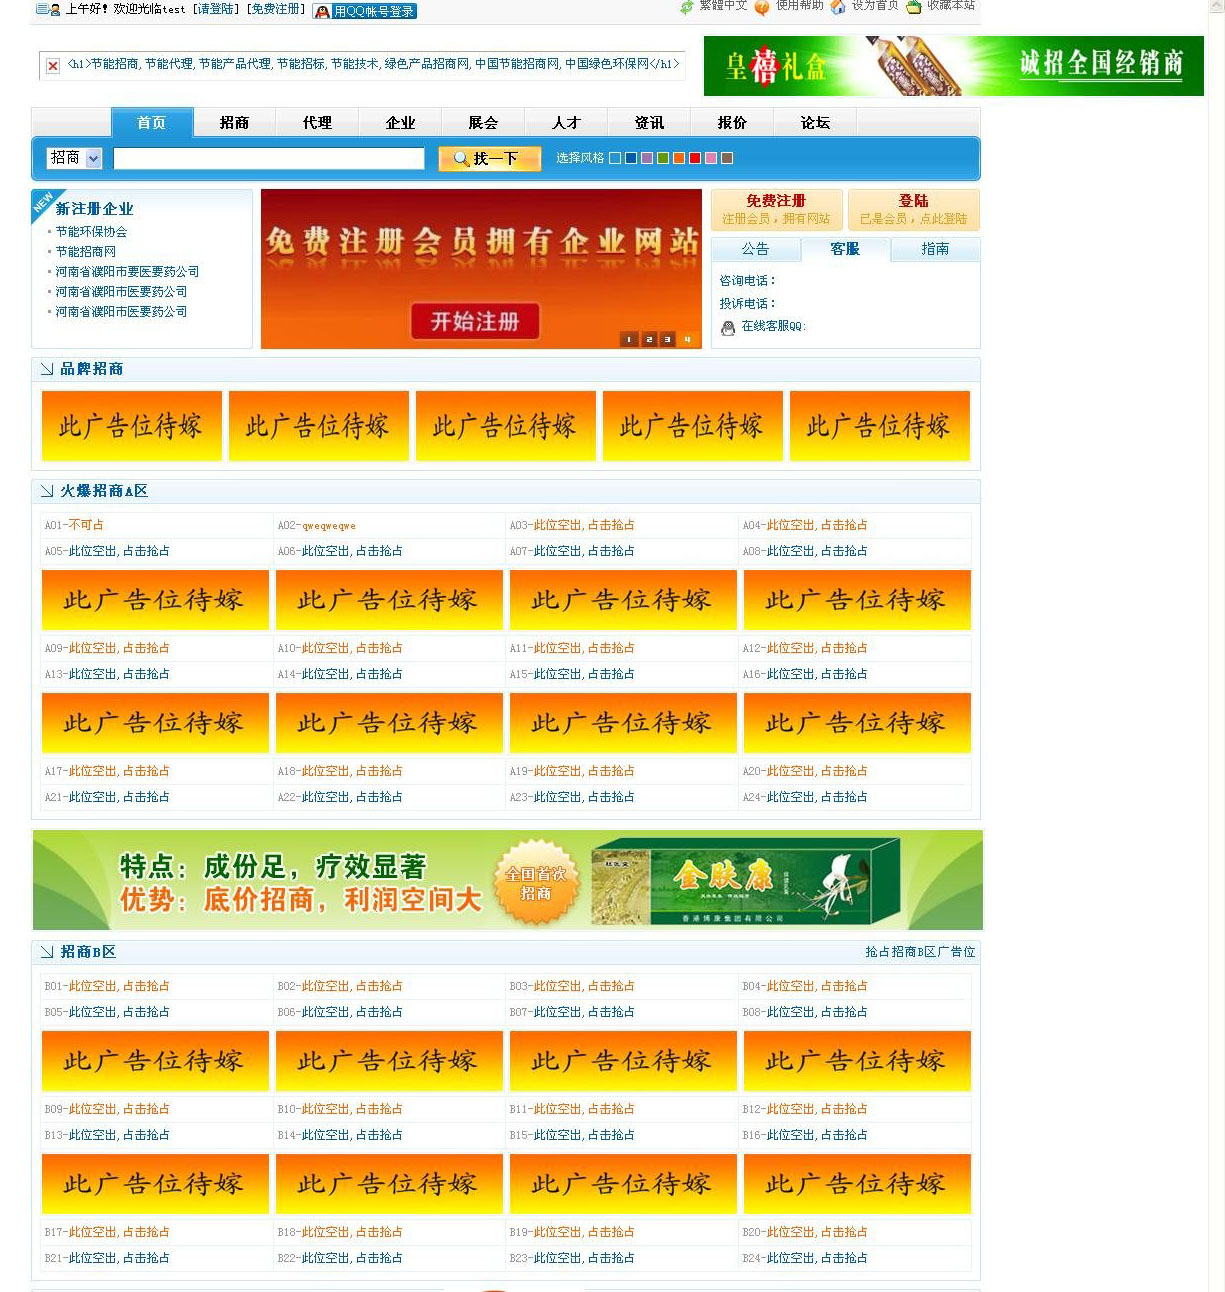Switch to the 公告 tab
The width and height of the screenshot is (1225, 1292).
[x=756, y=250]
